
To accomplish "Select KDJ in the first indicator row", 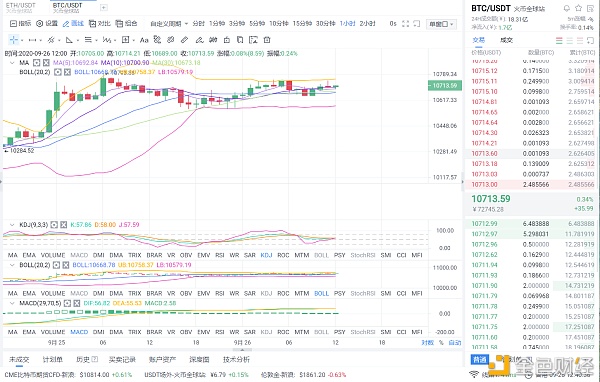I will pos(266,255).
